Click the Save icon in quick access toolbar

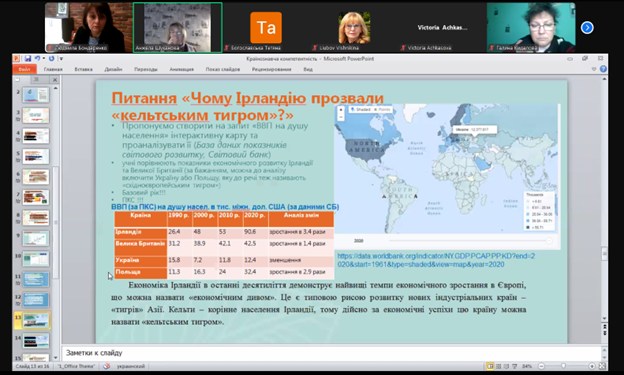pos(28,59)
